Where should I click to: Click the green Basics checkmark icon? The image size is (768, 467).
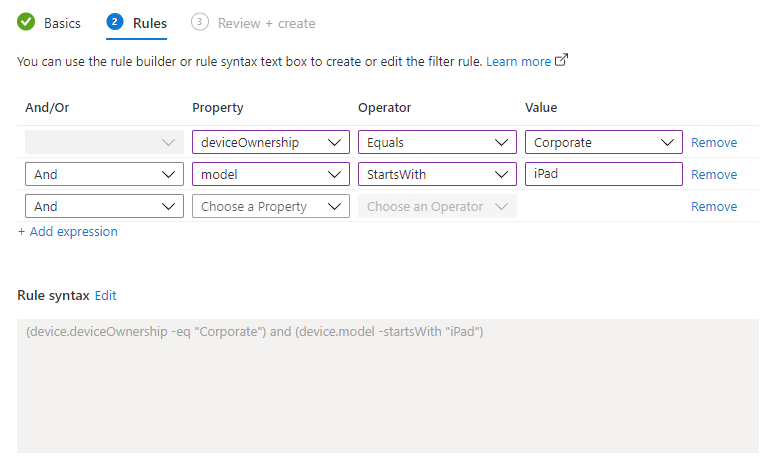click(x=26, y=22)
